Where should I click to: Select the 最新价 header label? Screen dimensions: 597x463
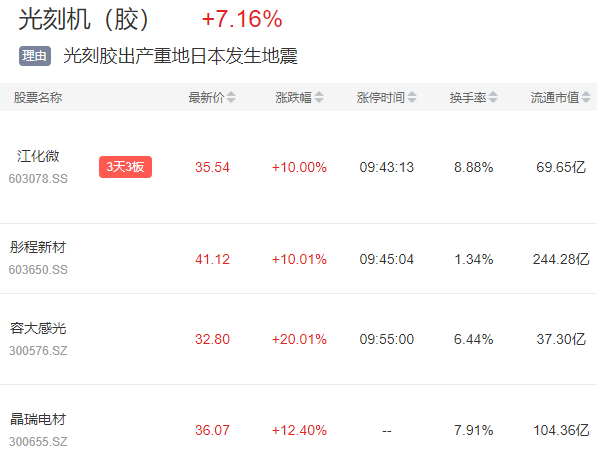point(206,97)
